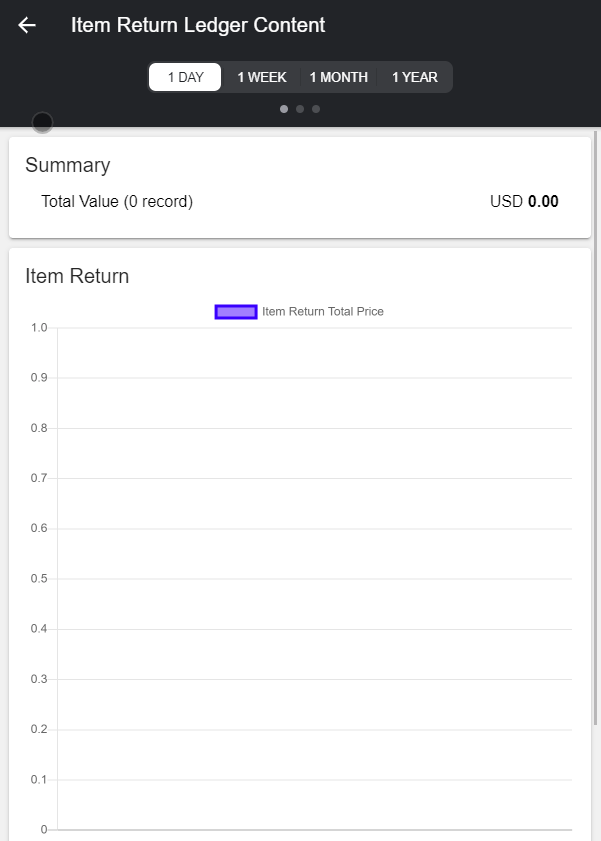The width and height of the screenshot is (601, 841).
Task: Show the 1 YEAR range
Action: click(x=414, y=77)
